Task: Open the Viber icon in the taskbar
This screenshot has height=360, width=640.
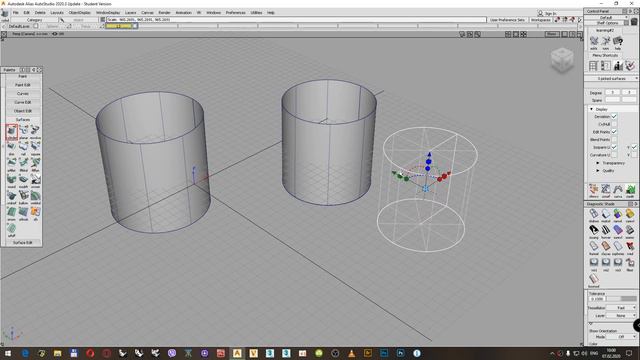Action: click(172, 353)
